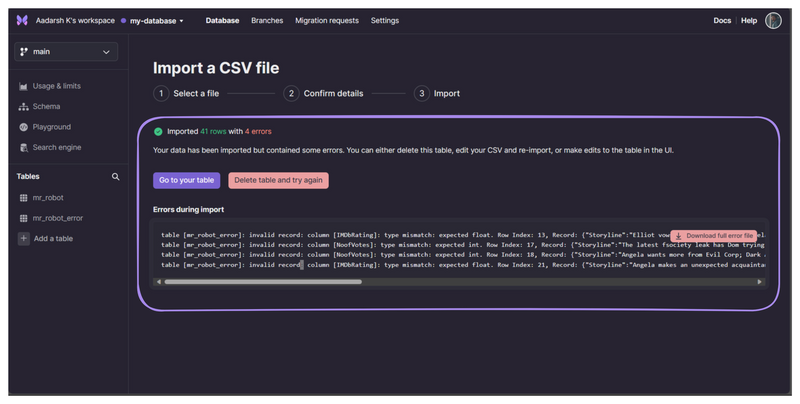
Task: Click the error line with Row Index: 17
Action: [x=462, y=245]
